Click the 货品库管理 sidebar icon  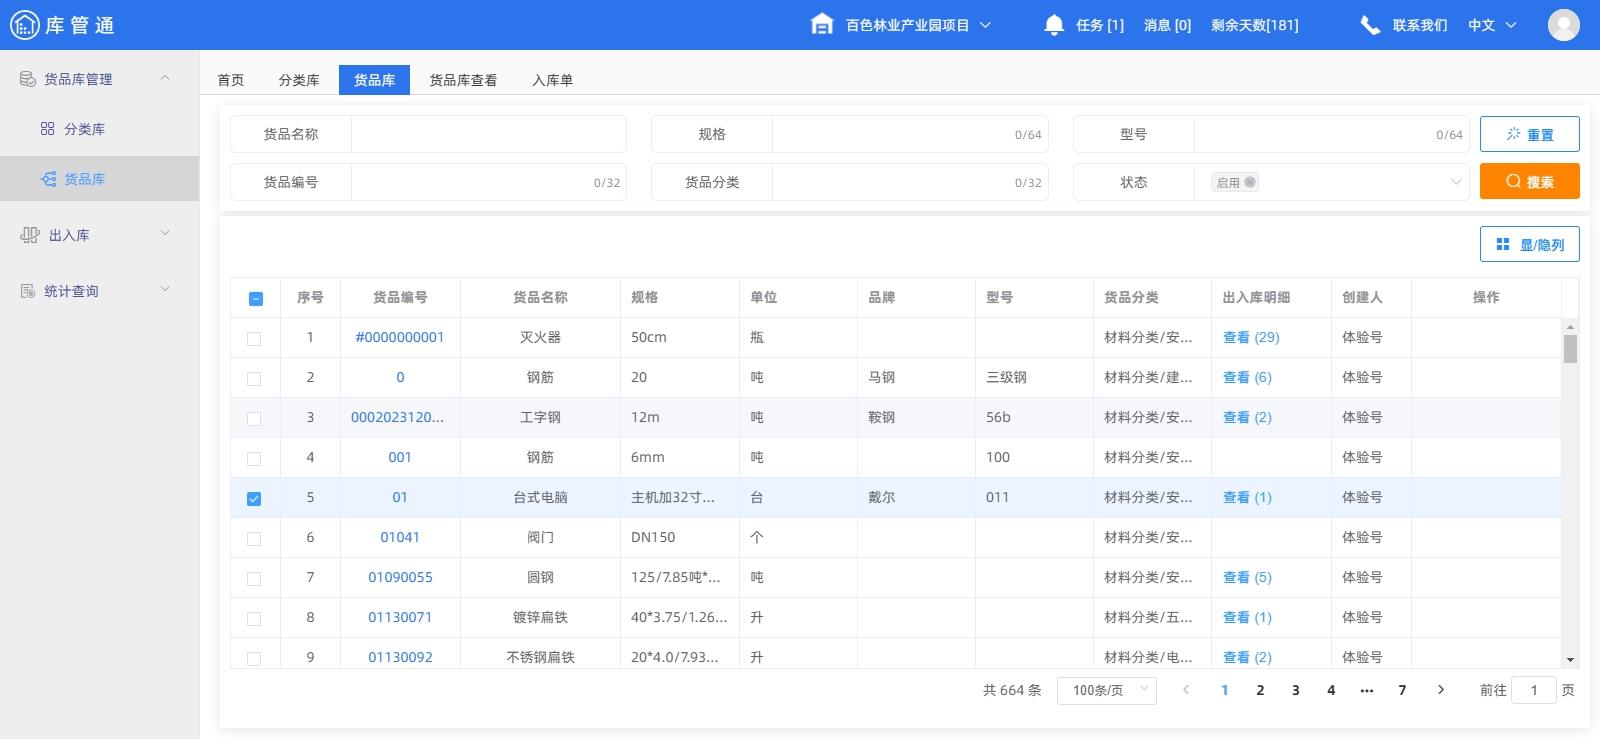(x=28, y=79)
